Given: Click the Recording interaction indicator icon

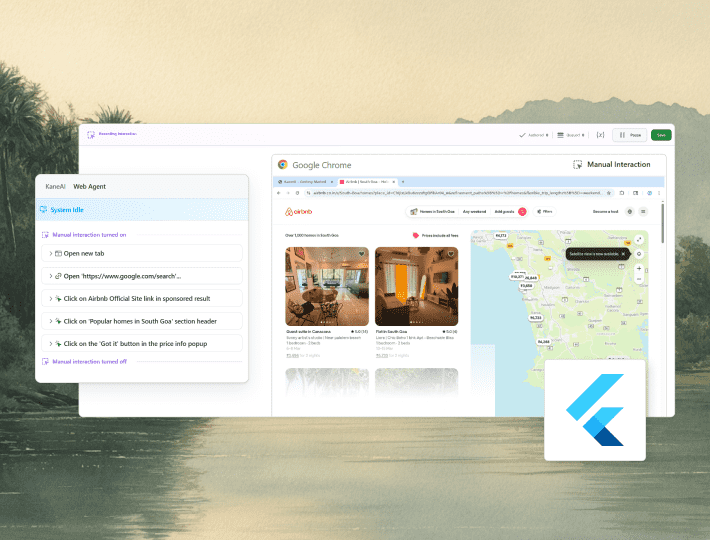Looking at the screenshot, I should click(x=91, y=134).
